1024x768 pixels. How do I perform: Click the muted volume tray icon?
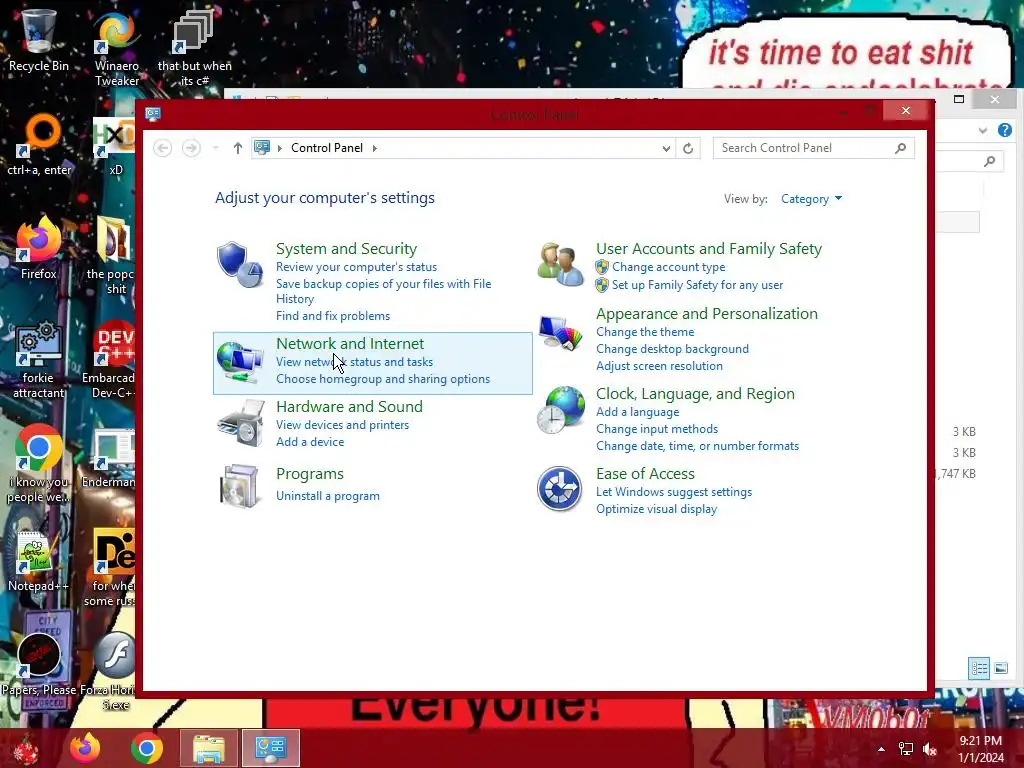click(930, 749)
